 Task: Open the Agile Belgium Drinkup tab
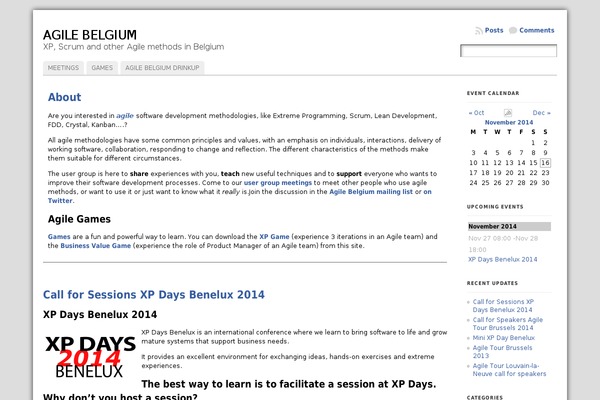[162, 68]
